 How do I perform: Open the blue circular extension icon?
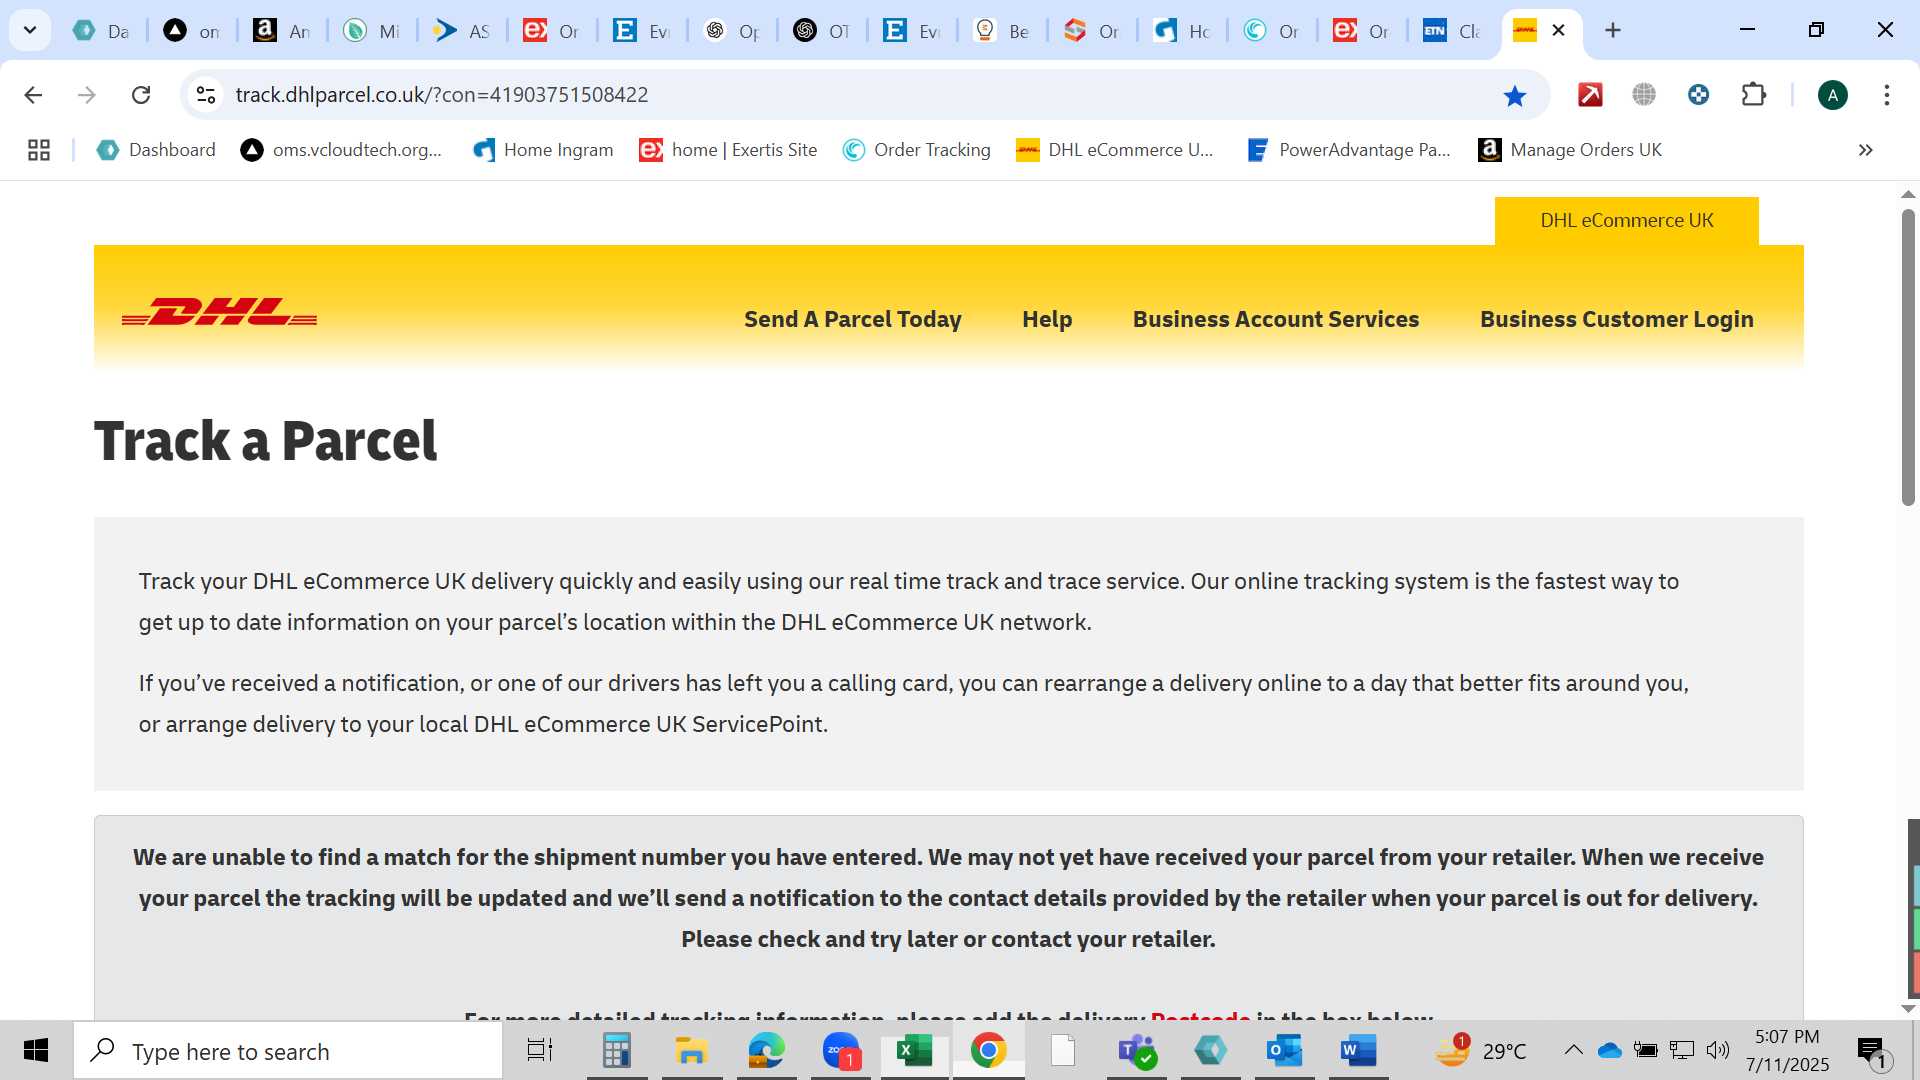tap(1698, 95)
